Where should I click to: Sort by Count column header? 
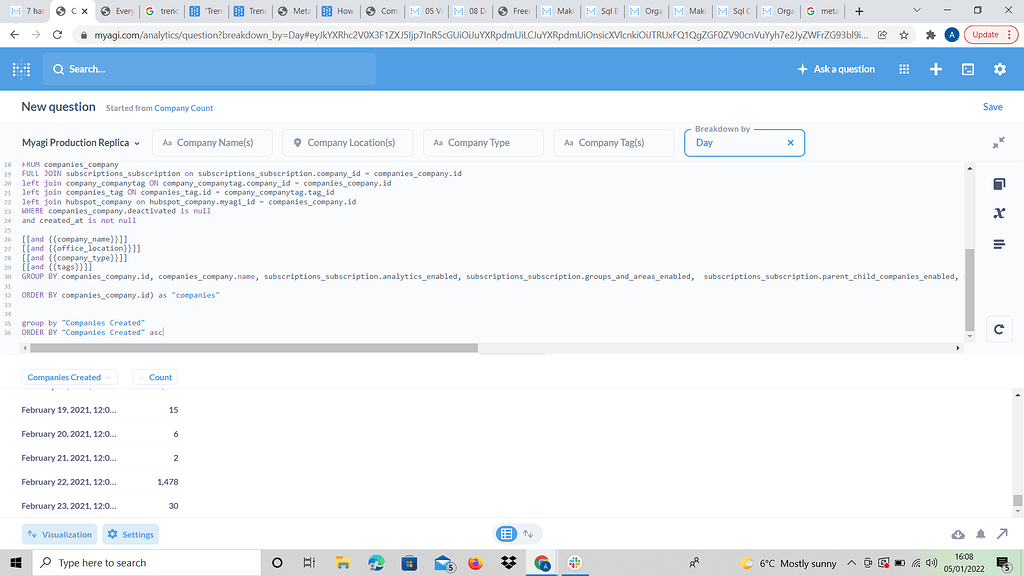(x=155, y=377)
